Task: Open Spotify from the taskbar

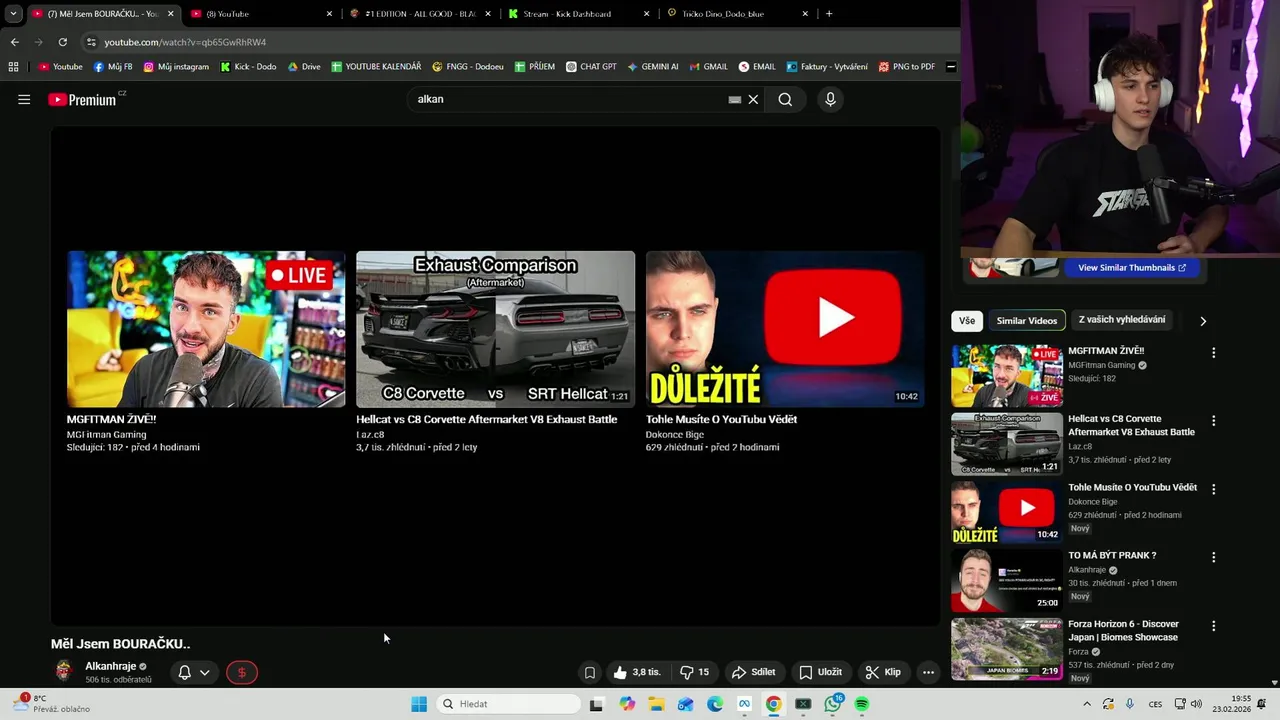Action: 861,704
